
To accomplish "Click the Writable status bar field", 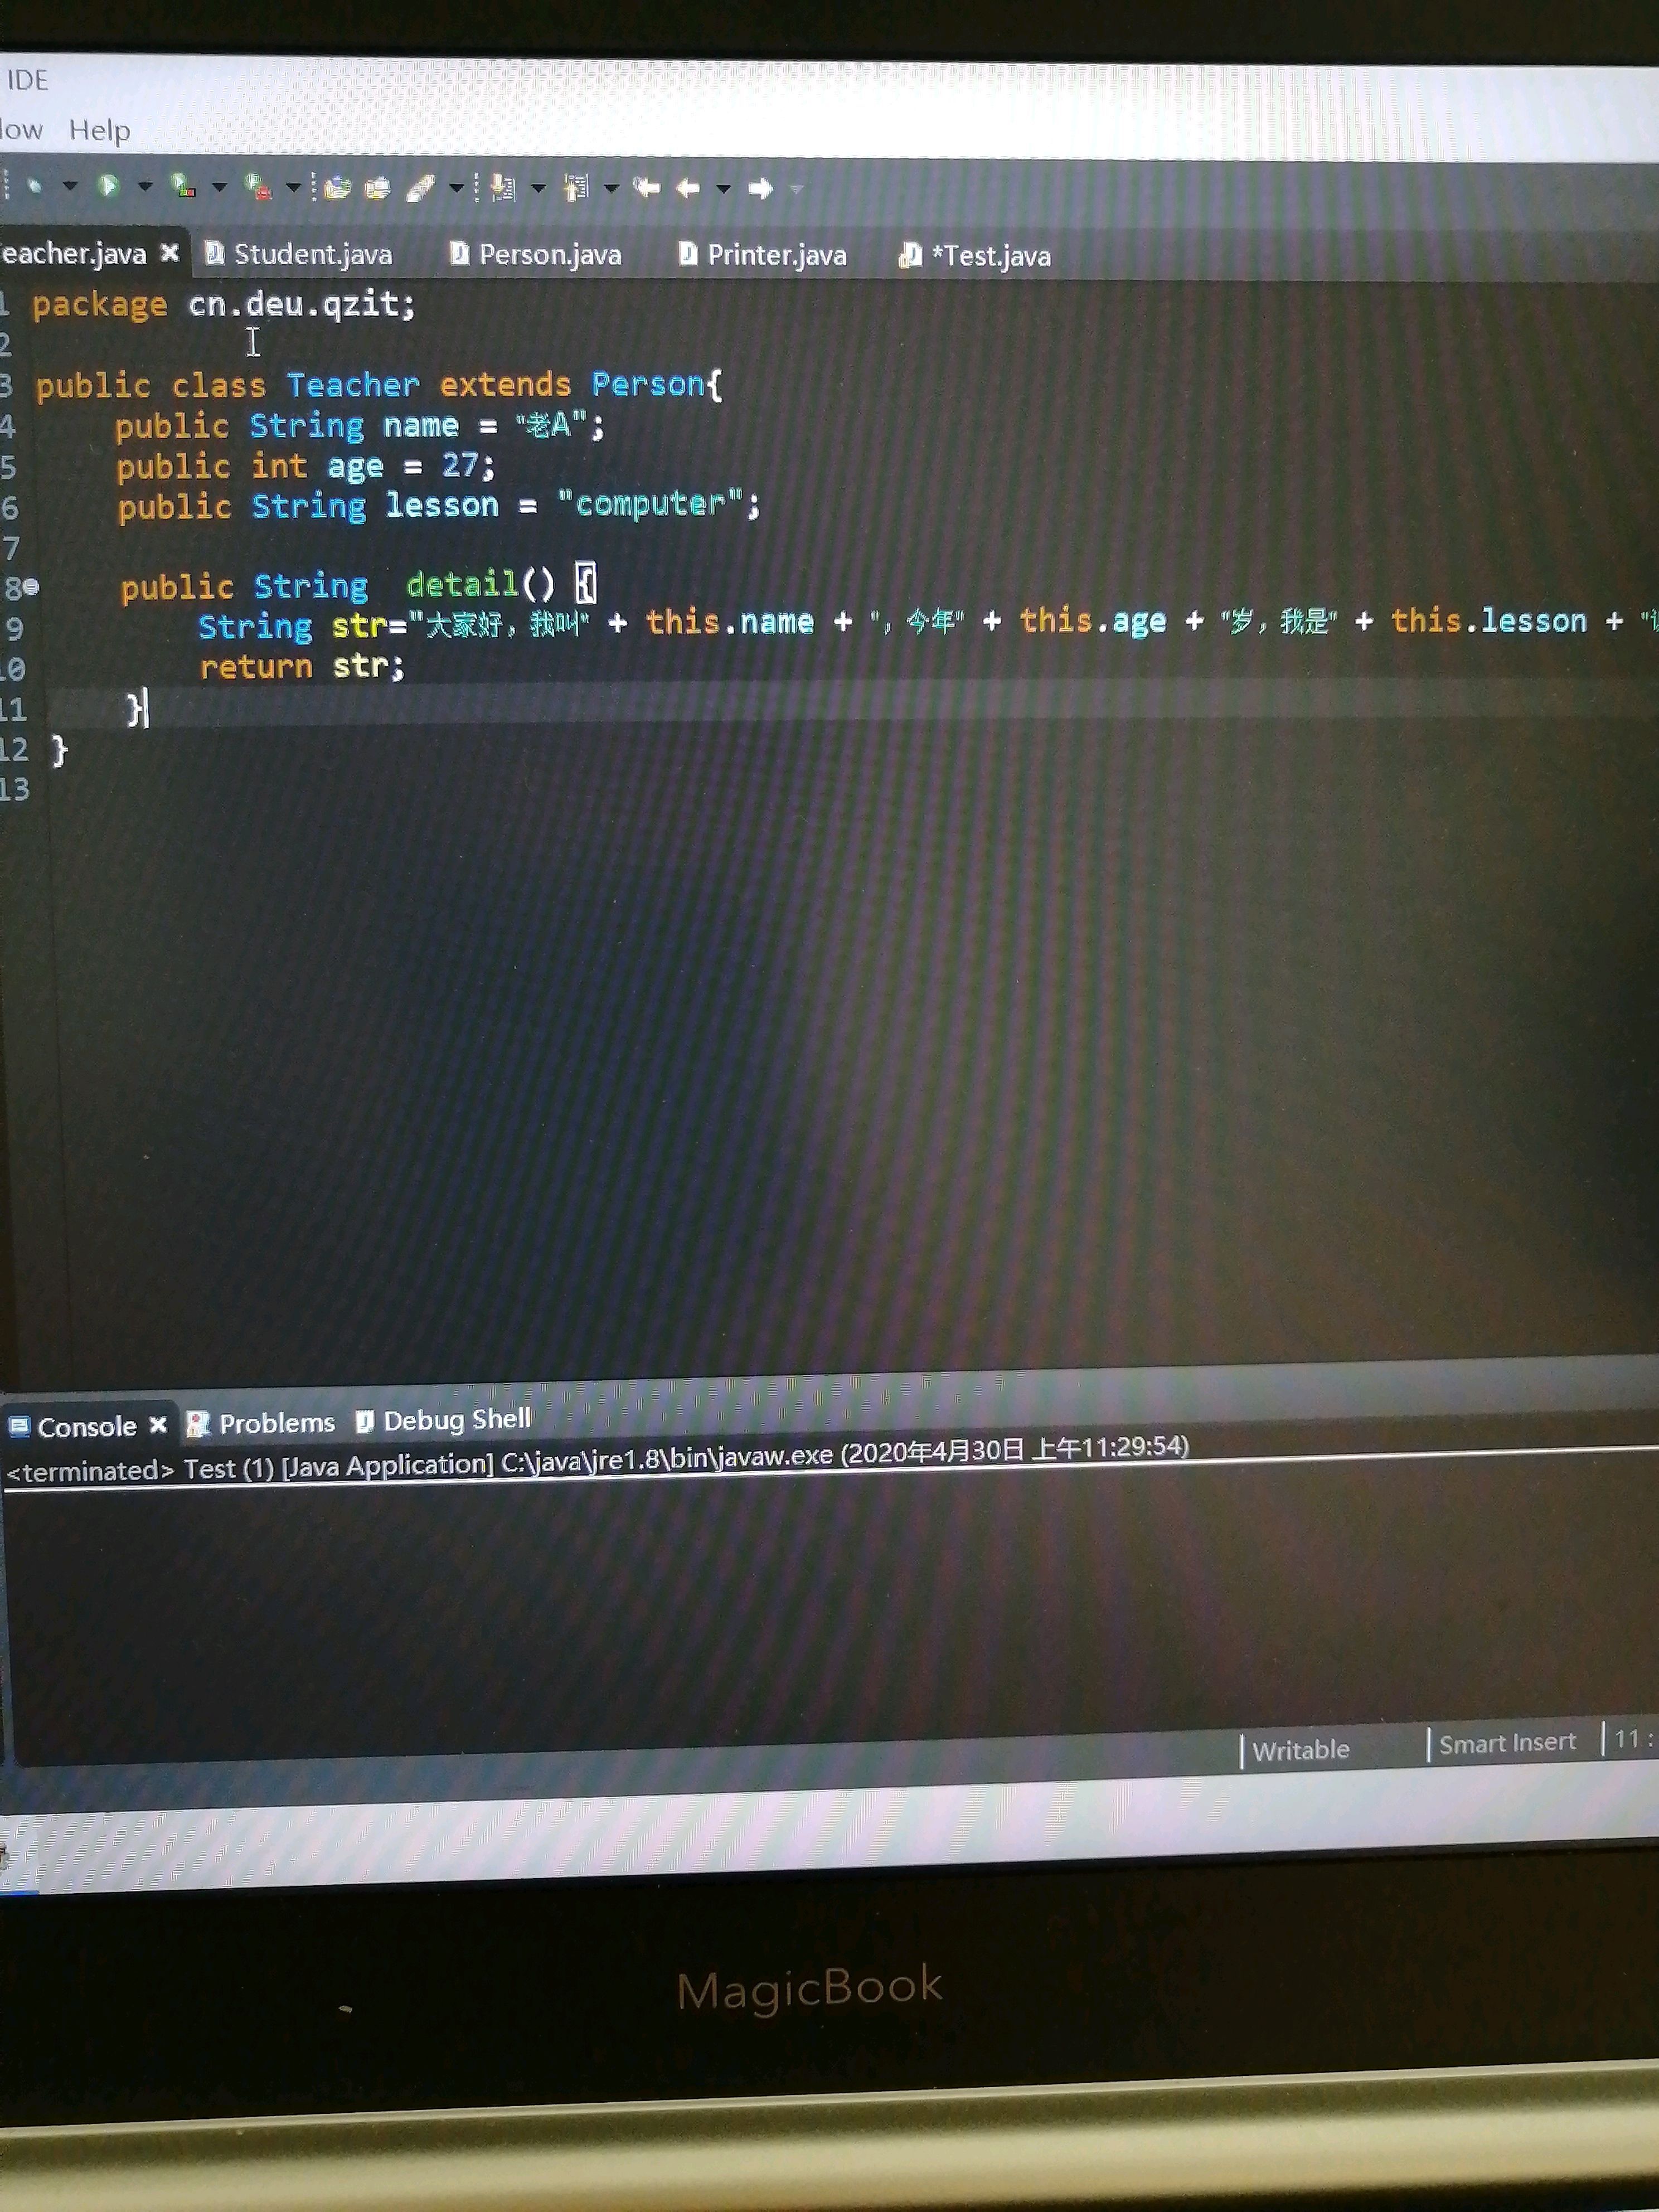I will coord(1300,1750).
